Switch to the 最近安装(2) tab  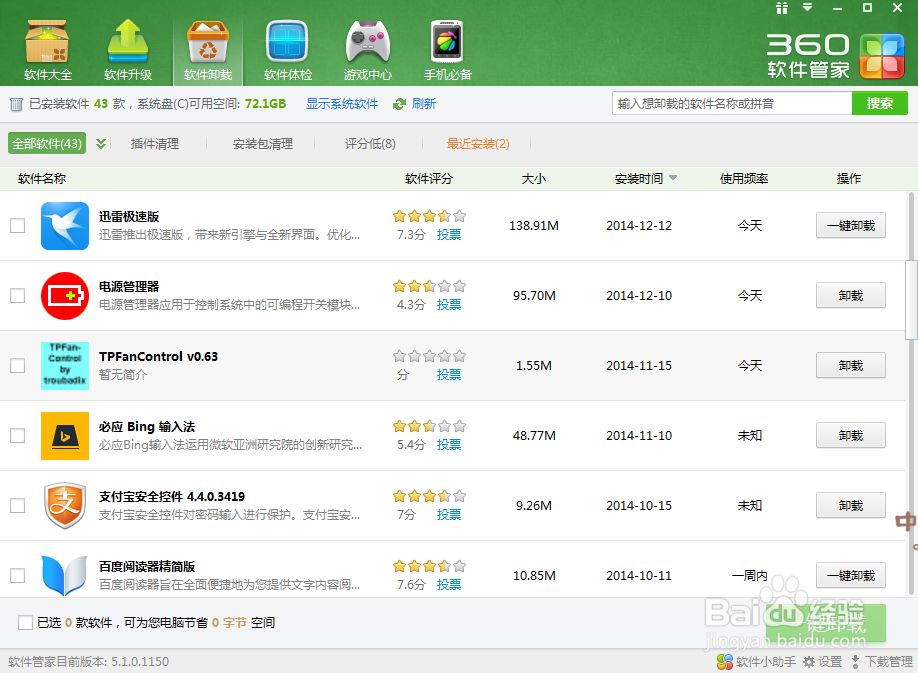[477, 143]
